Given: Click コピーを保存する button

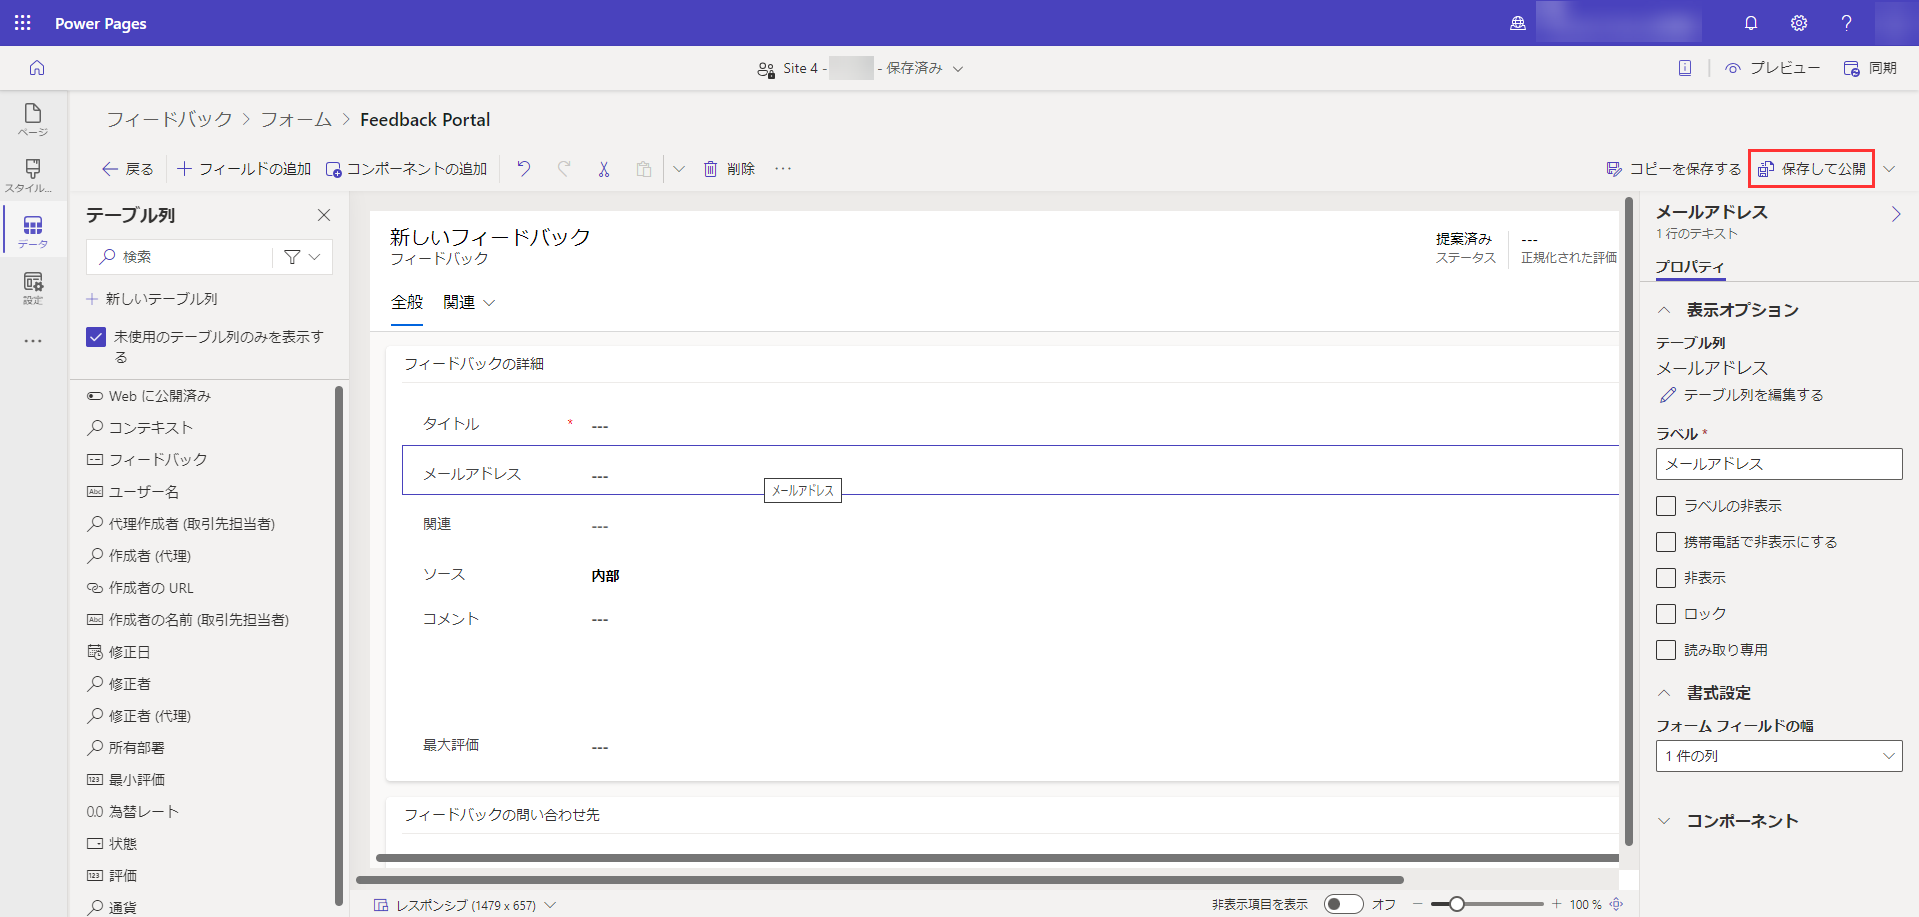Looking at the screenshot, I should coord(1673,169).
